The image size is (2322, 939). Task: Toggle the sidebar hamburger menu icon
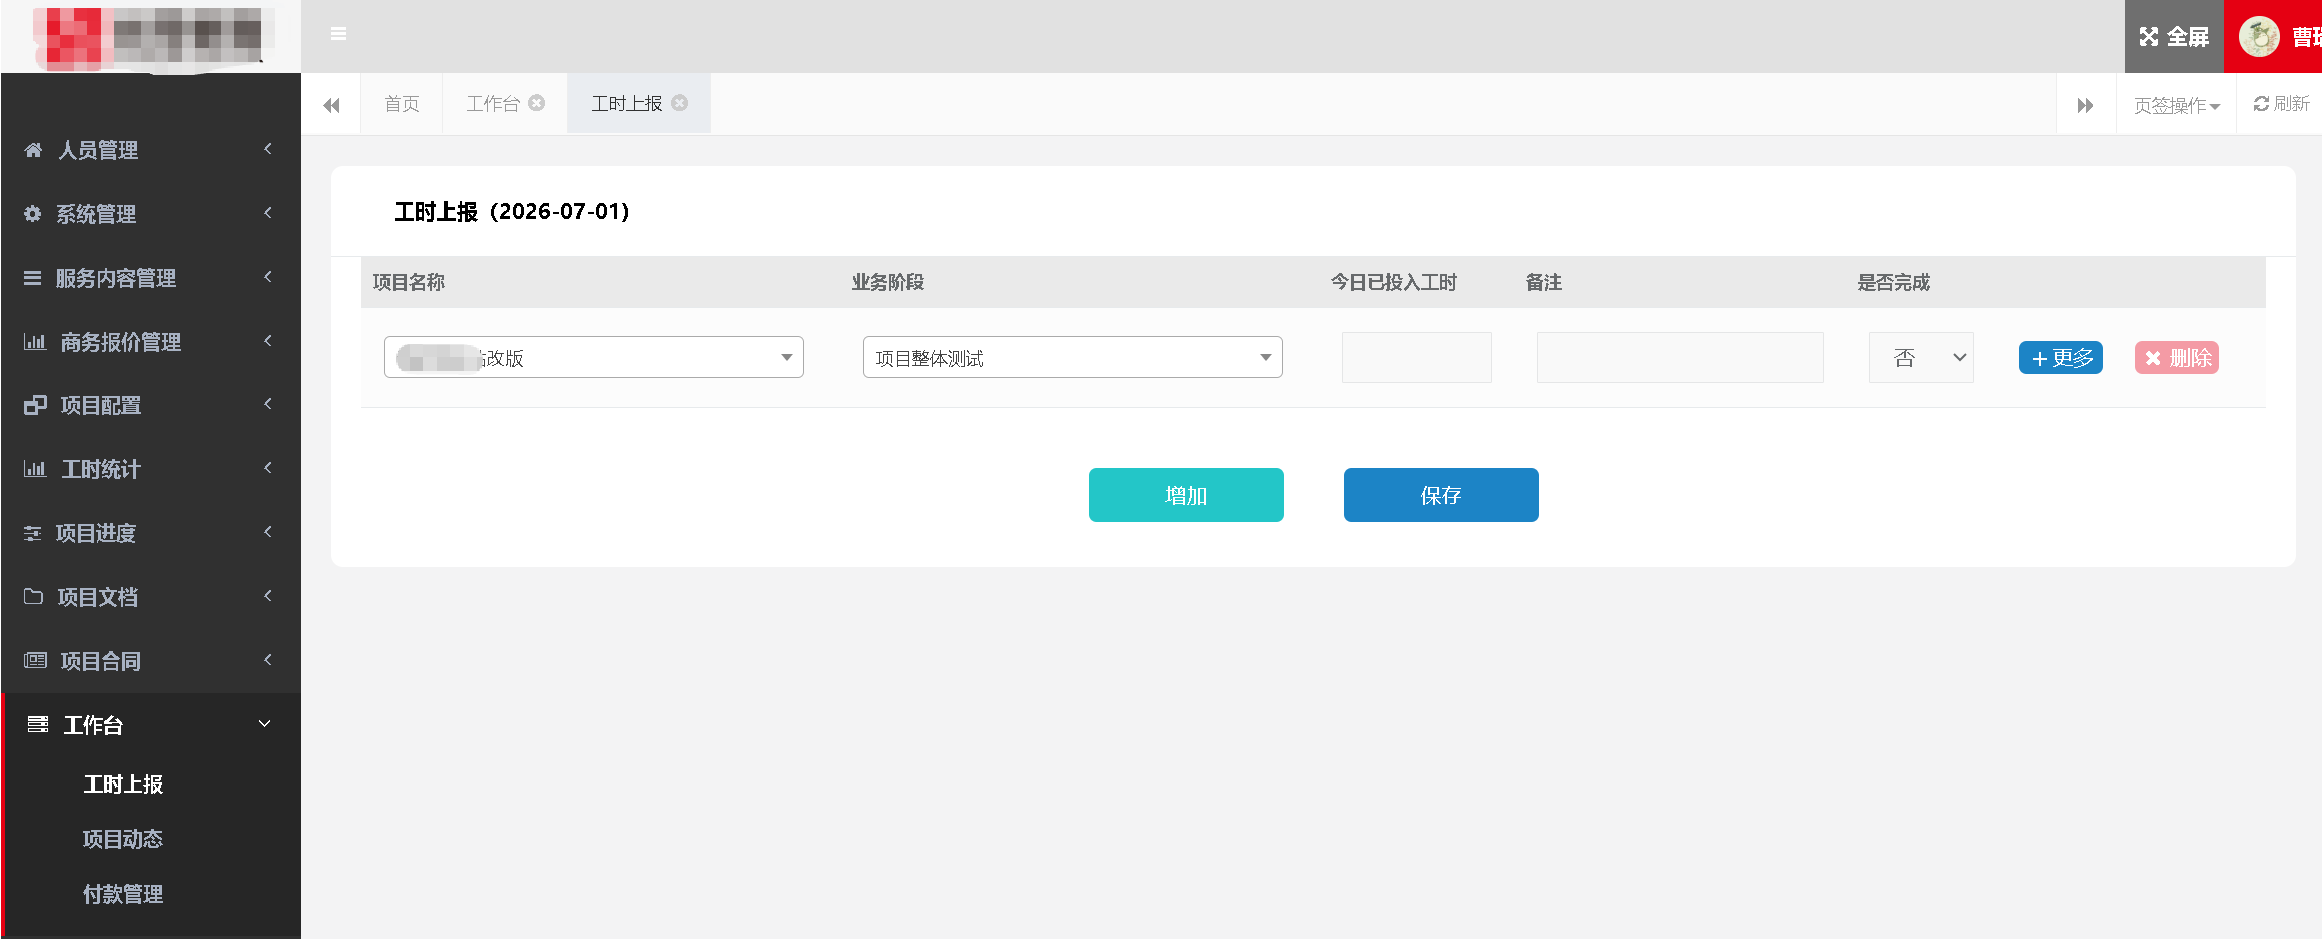tap(339, 34)
